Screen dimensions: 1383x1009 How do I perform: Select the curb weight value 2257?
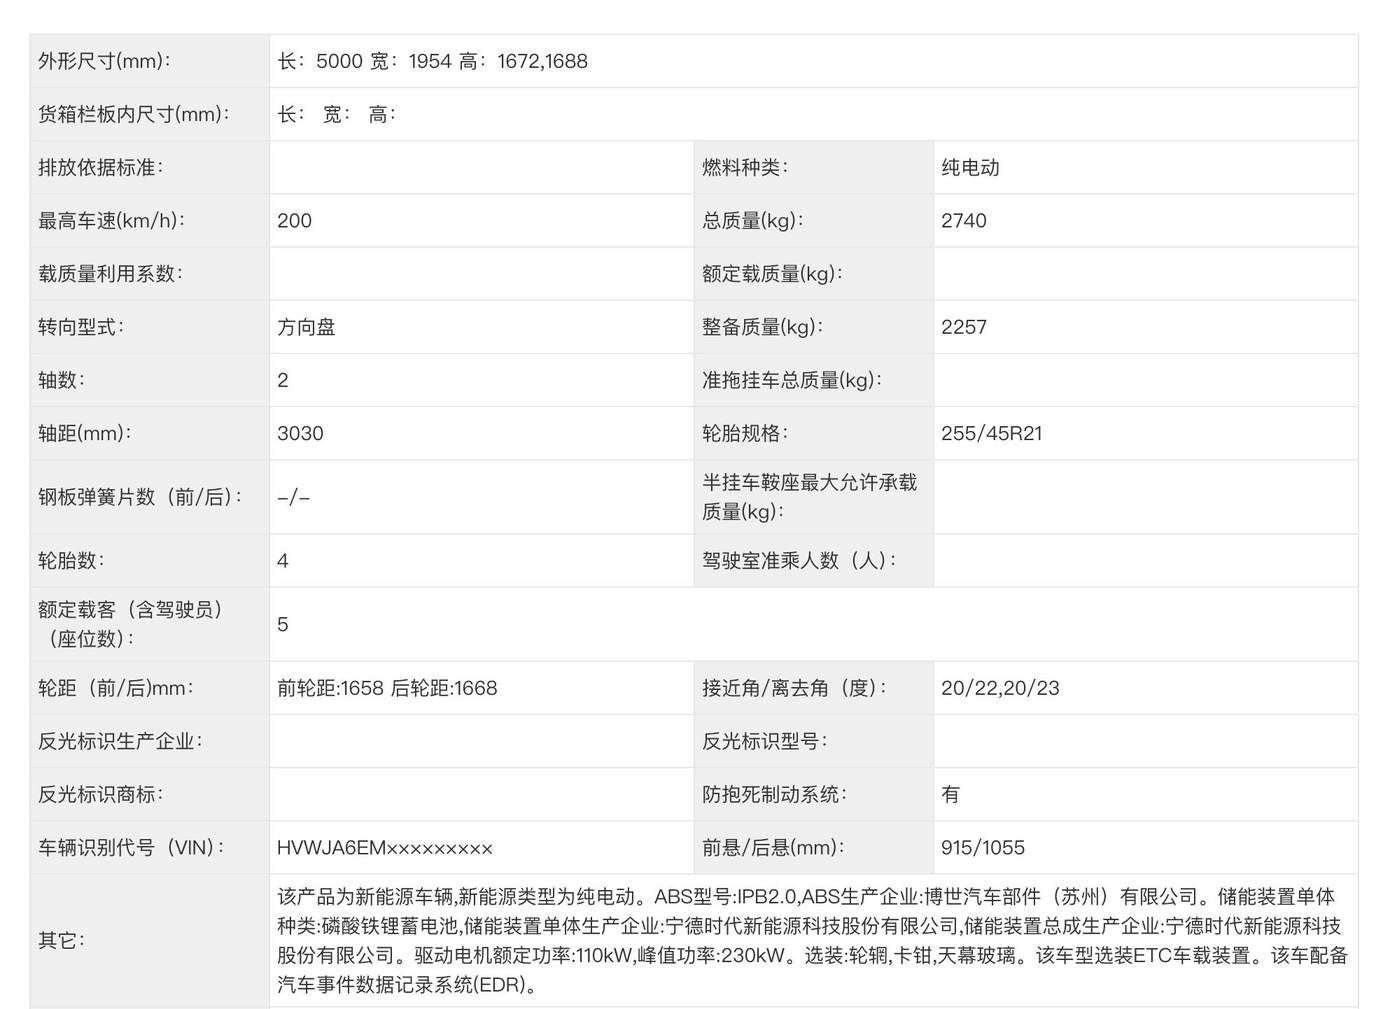coord(963,327)
